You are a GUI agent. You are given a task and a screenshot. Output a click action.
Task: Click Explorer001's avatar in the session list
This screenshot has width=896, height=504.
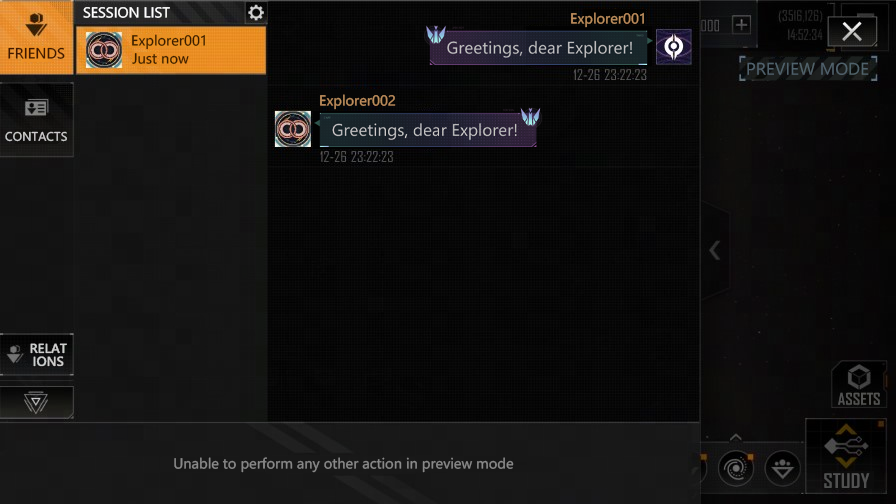pos(103,50)
